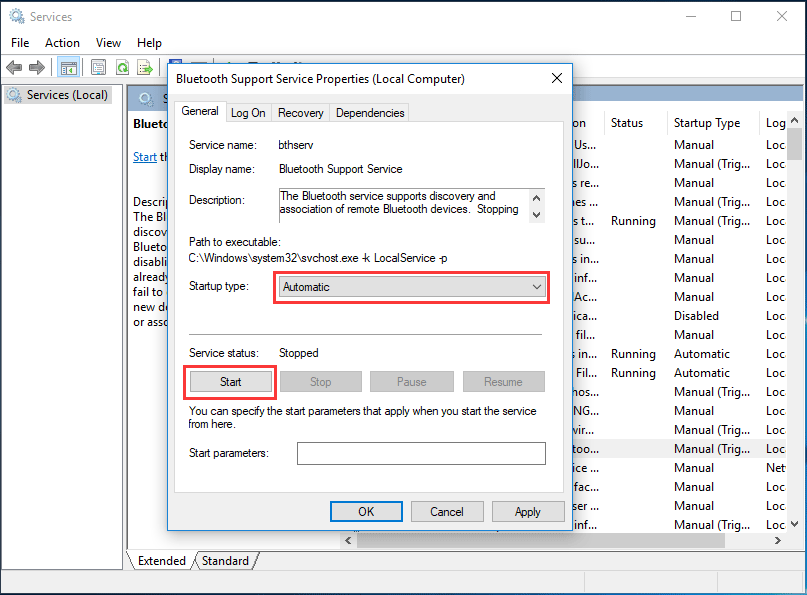Viewport: 807px width, 595px height.
Task: Close the Bluetooth Support Service Properties dialog
Action: click(x=556, y=78)
